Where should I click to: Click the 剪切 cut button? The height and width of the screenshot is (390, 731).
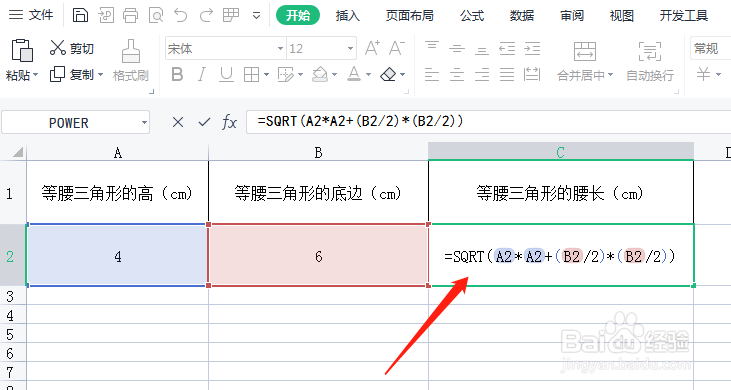point(72,48)
